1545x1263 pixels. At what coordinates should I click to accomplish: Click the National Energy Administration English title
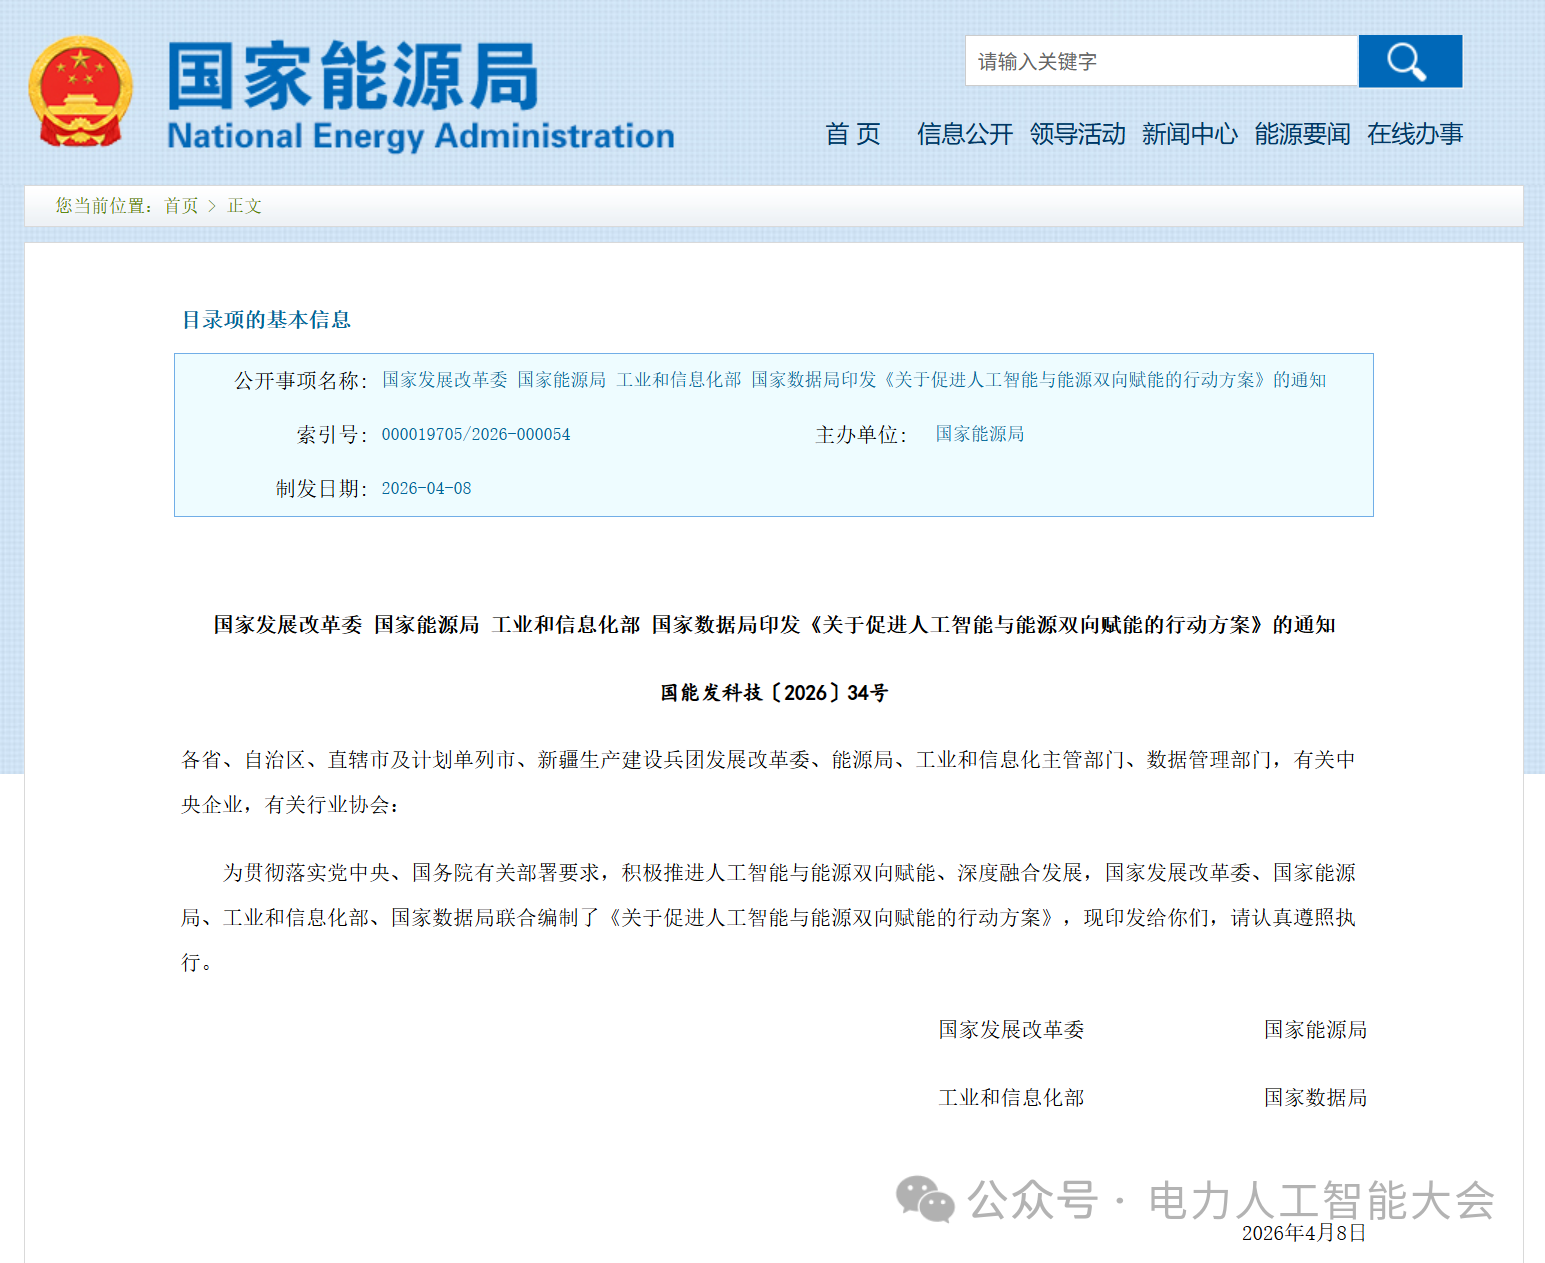tap(421, 136)
